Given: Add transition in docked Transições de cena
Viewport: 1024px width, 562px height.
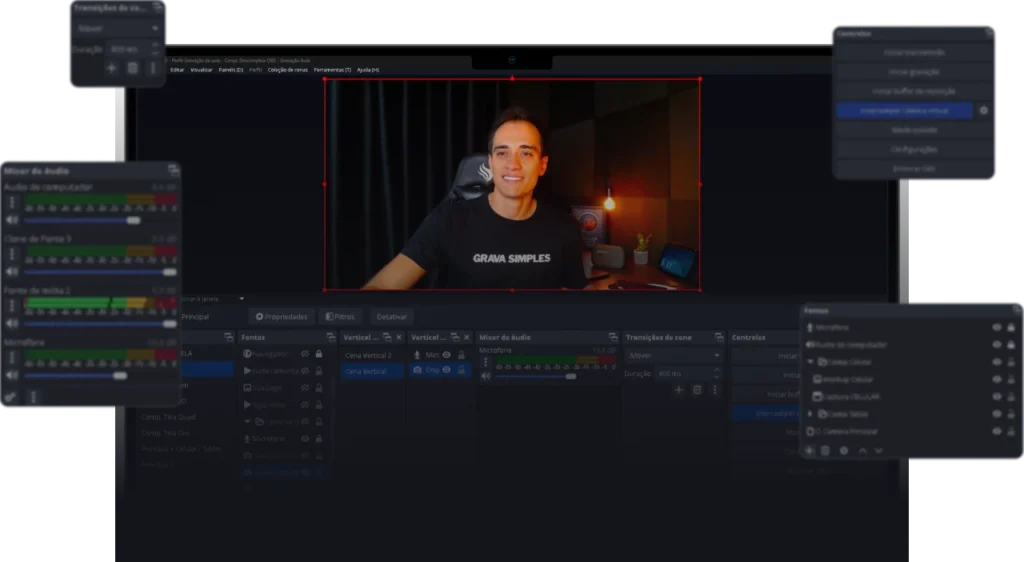Looking at the screenshot, I should pos(679,390).
